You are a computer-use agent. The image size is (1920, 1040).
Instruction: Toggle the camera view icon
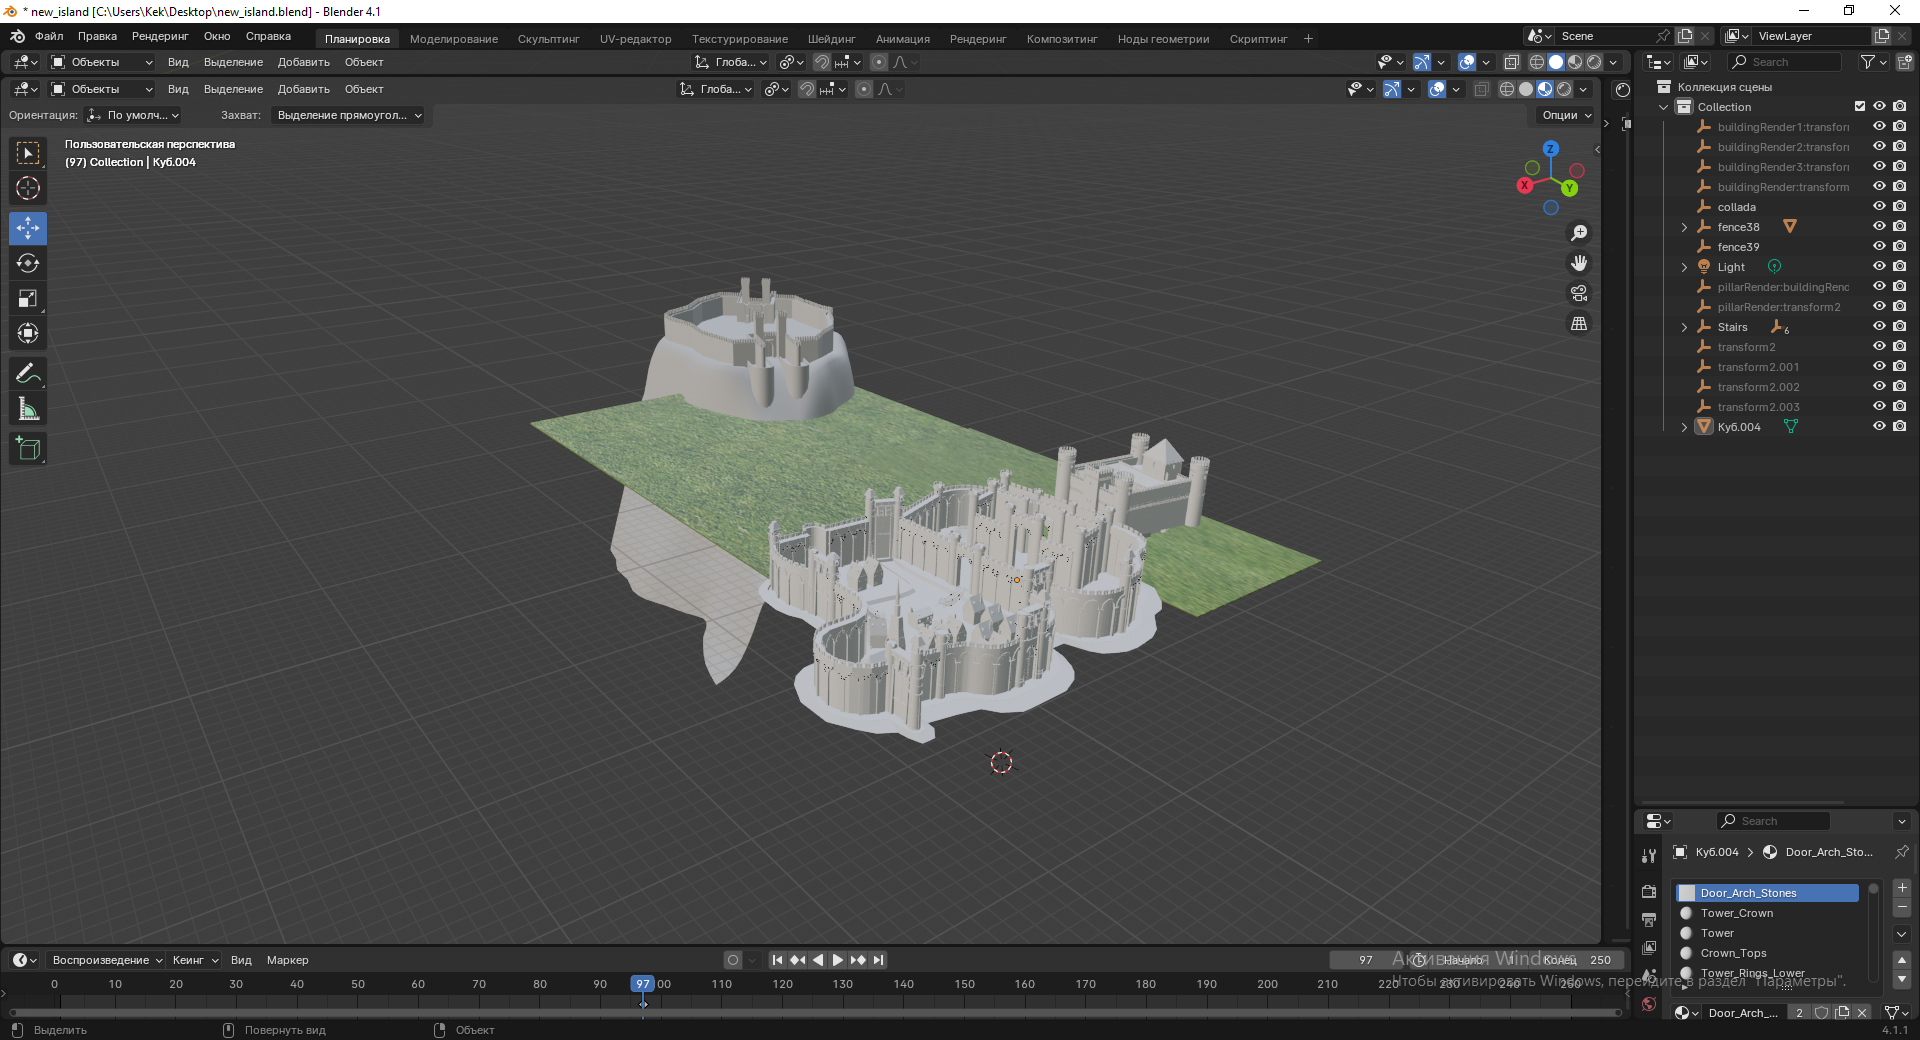(x=1579, y=293)
